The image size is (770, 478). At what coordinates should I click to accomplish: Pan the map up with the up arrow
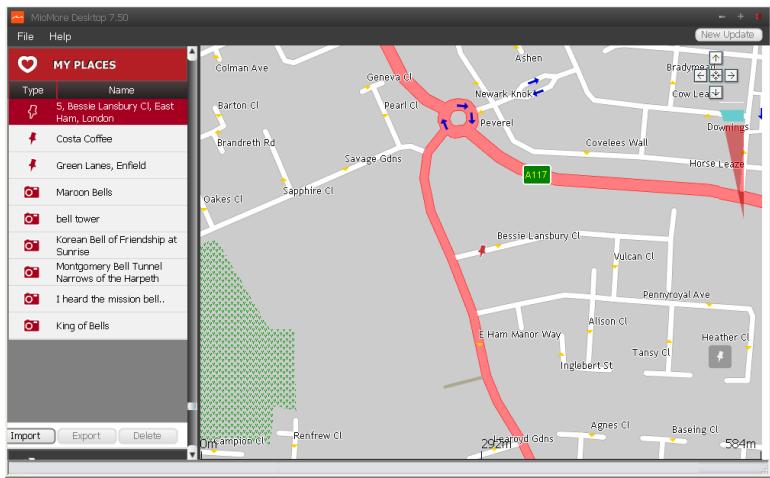tap(715, 58)
